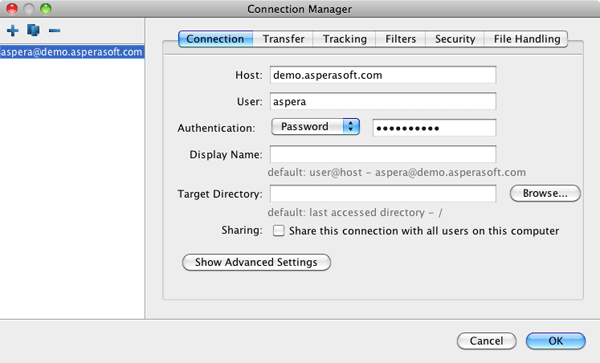Viewport: 600px width, 363px height.
Task: Click the Target Directory field
Action: [383, 194]
